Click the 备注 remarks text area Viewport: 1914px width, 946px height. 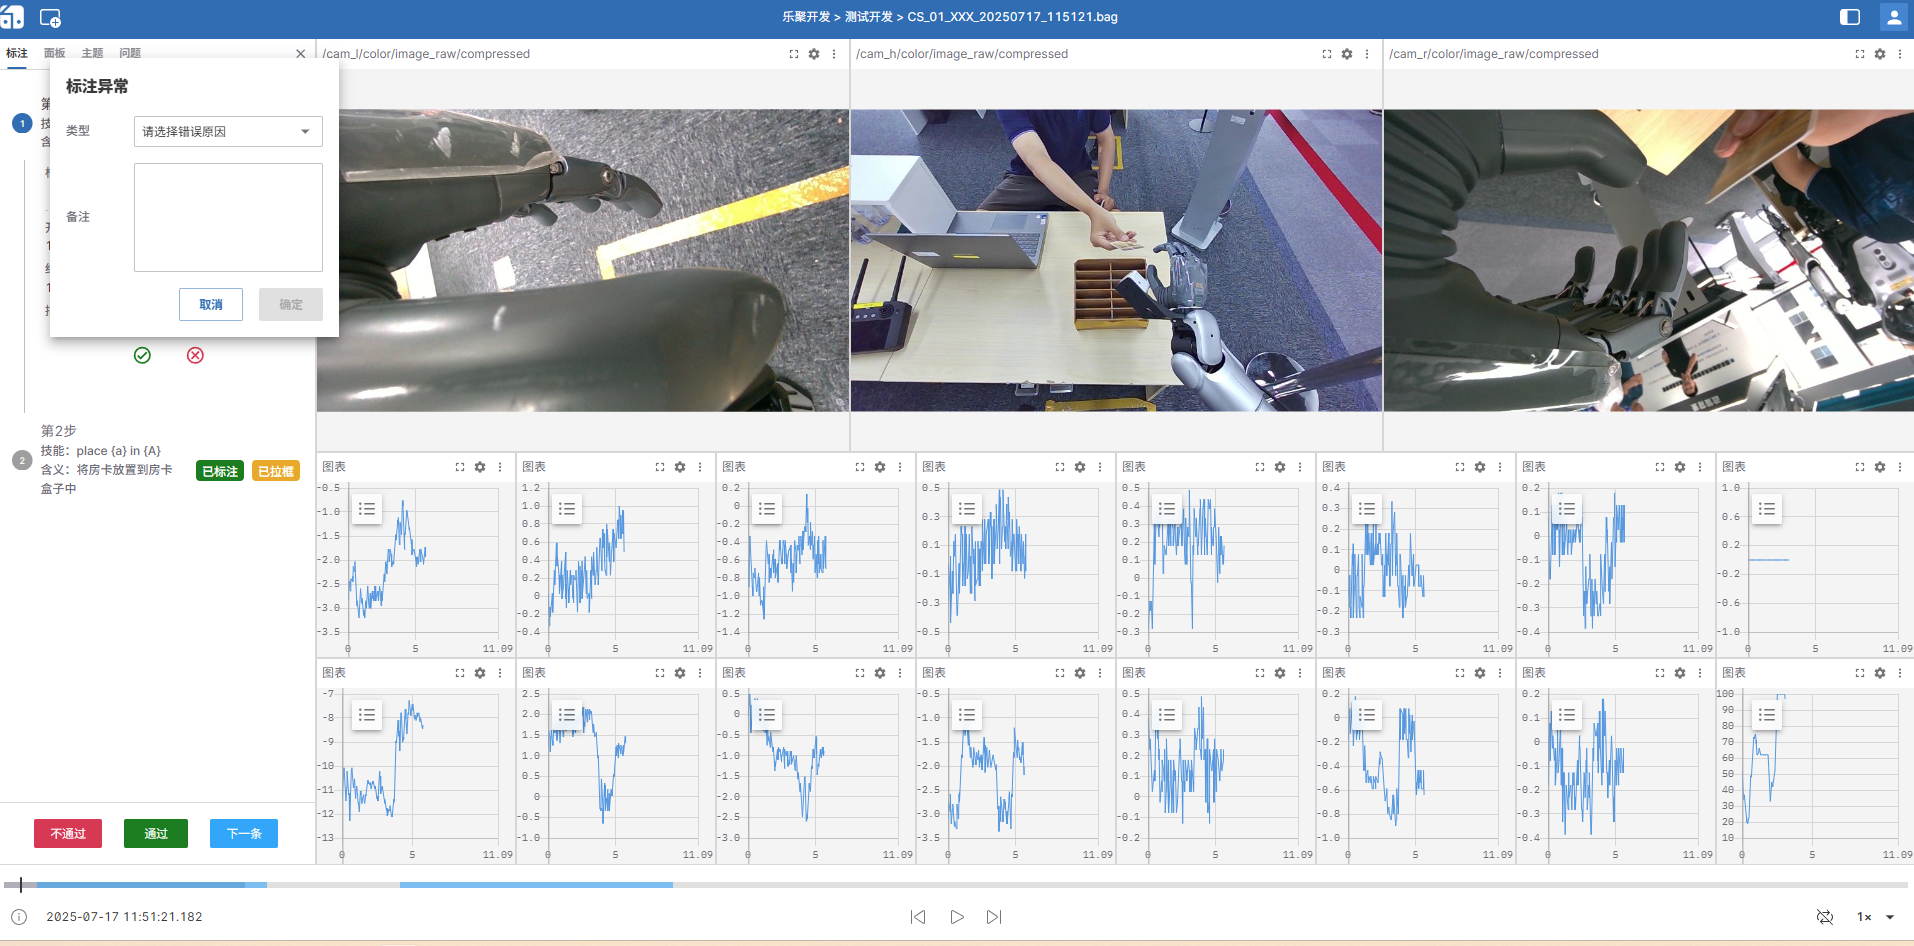pos(228,218)
